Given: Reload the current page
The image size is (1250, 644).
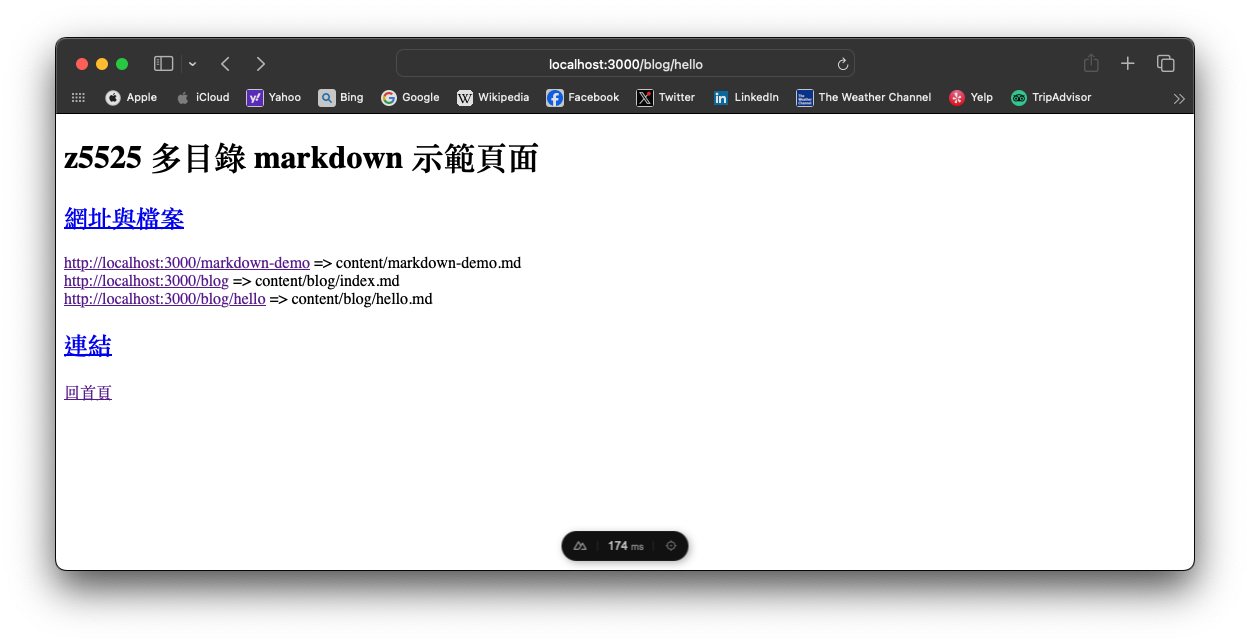Looking at the screenshot, I should pos(842,63).
